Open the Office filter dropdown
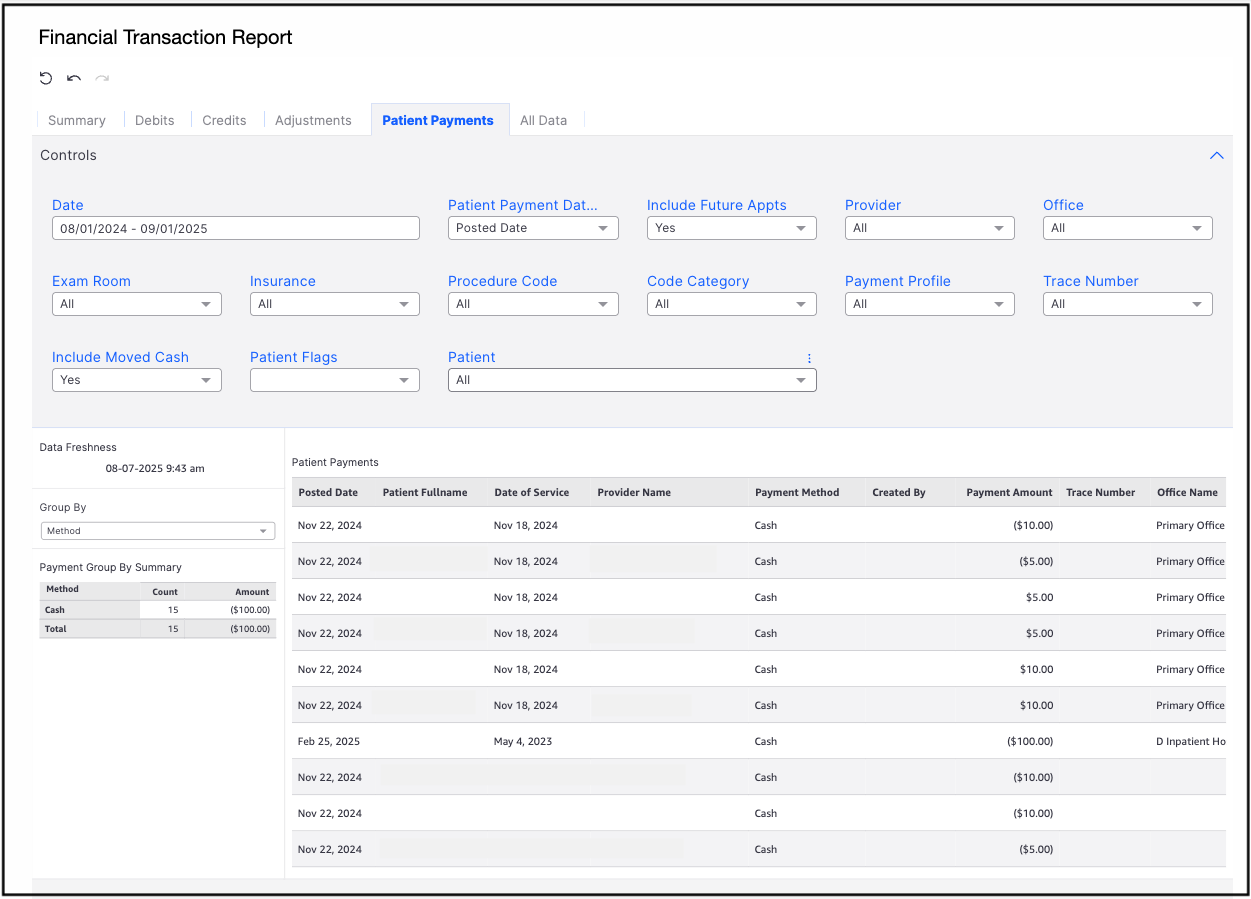 click(x=1127, y=228)
